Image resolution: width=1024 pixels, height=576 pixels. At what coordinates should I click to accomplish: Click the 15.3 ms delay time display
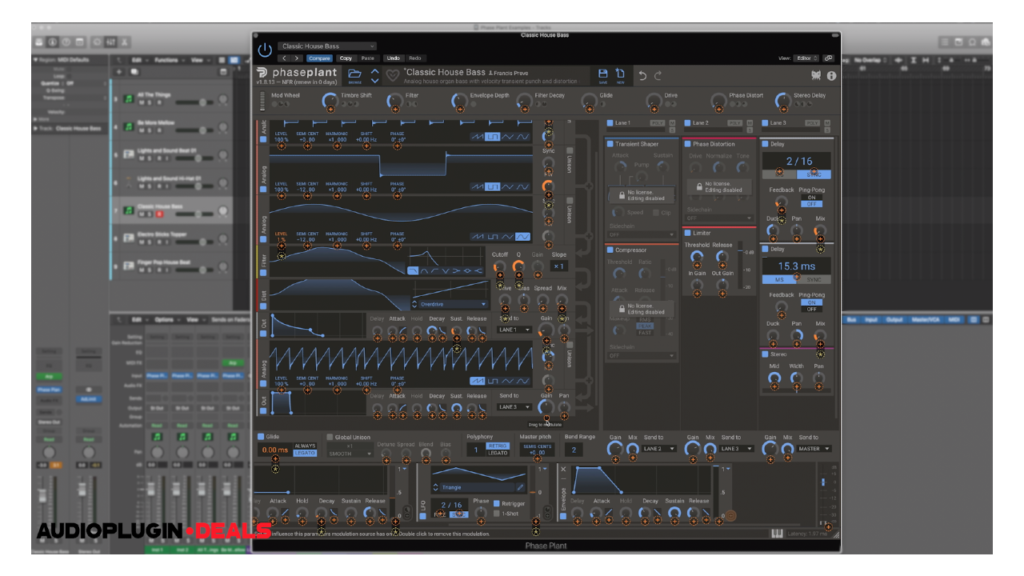pyautogui.click(x=795, y=266)
